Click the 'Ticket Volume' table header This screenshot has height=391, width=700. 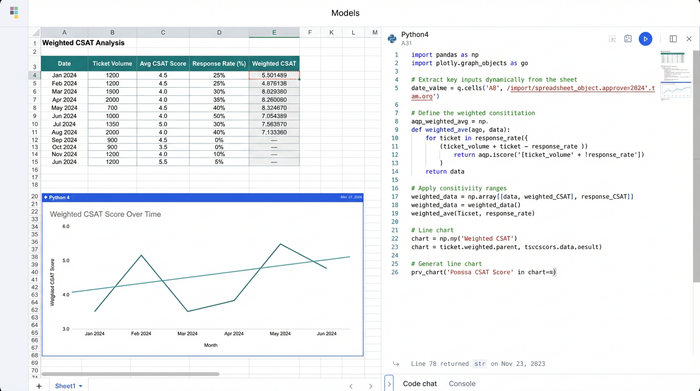112,63
